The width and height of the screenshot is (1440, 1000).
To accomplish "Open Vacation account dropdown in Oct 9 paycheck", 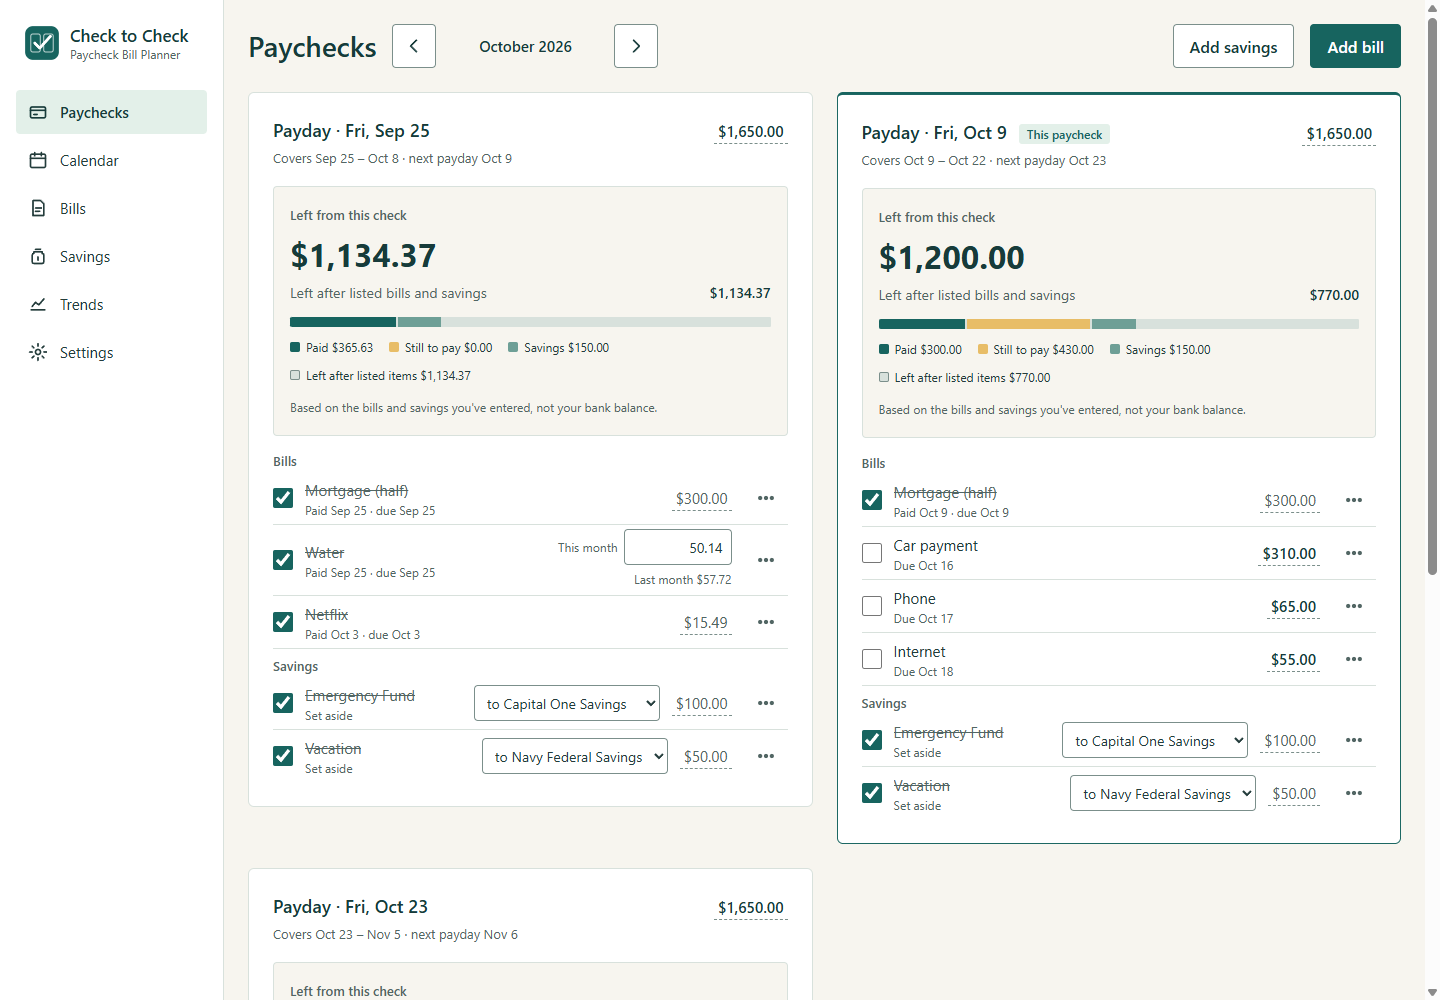I will (1163, 793).
